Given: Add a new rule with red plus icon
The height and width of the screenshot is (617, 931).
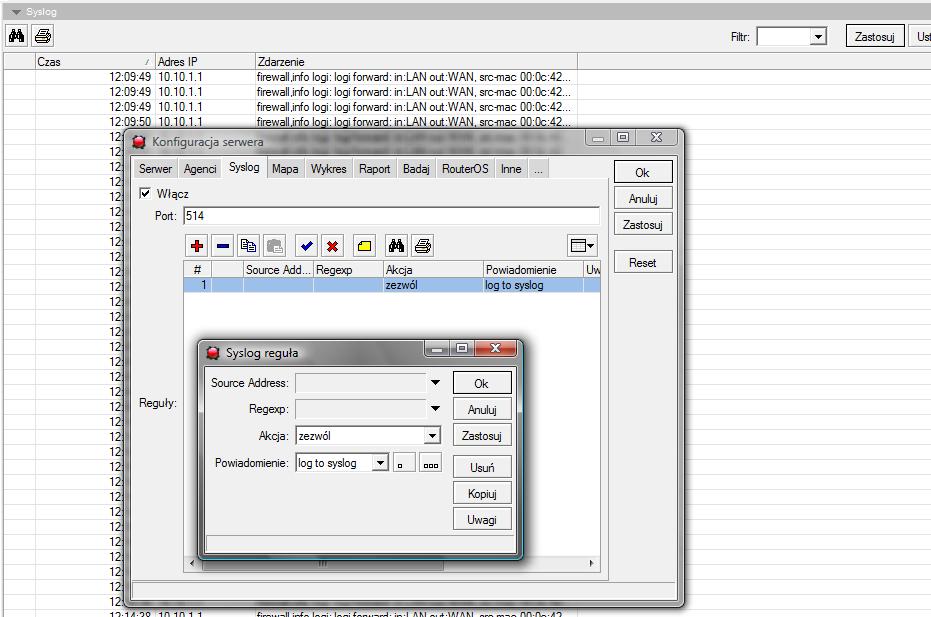Looking at the screenshot, I should click(197, 245).
